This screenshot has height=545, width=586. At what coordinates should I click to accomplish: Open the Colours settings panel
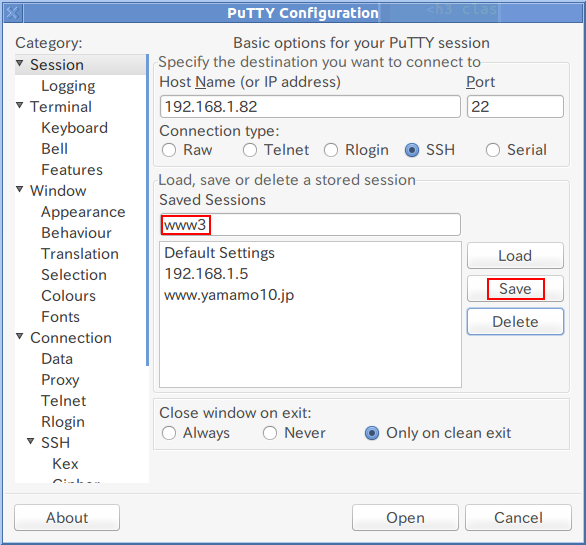click(68, 296)
